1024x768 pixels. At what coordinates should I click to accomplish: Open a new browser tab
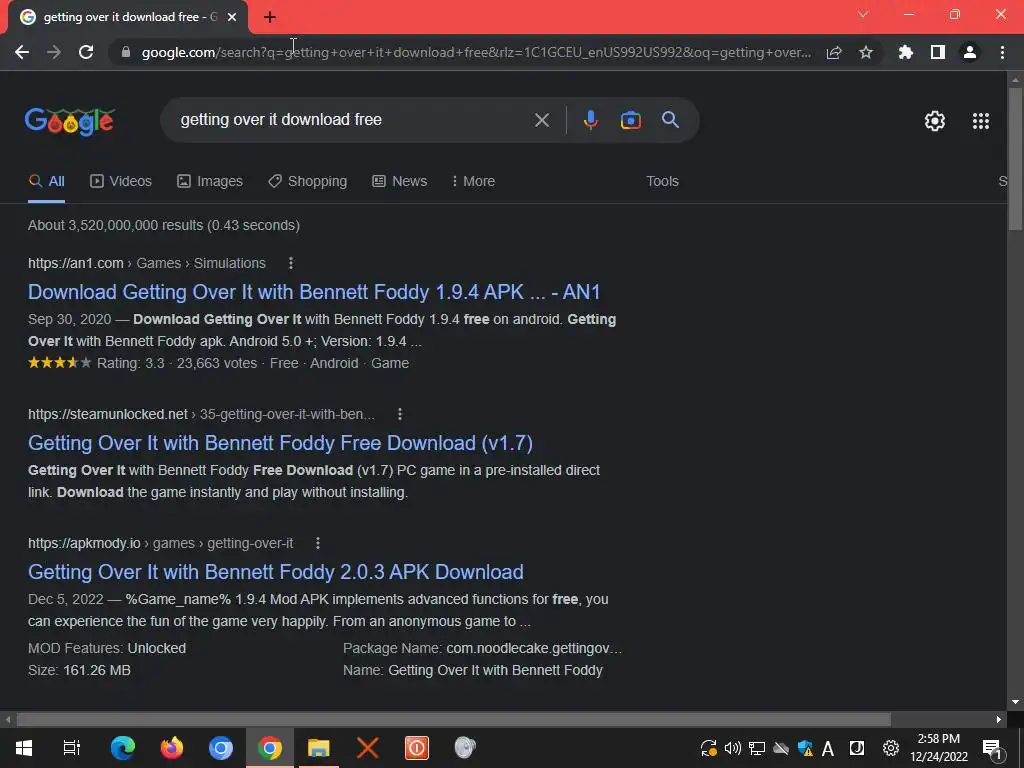[x=270, y=17]
